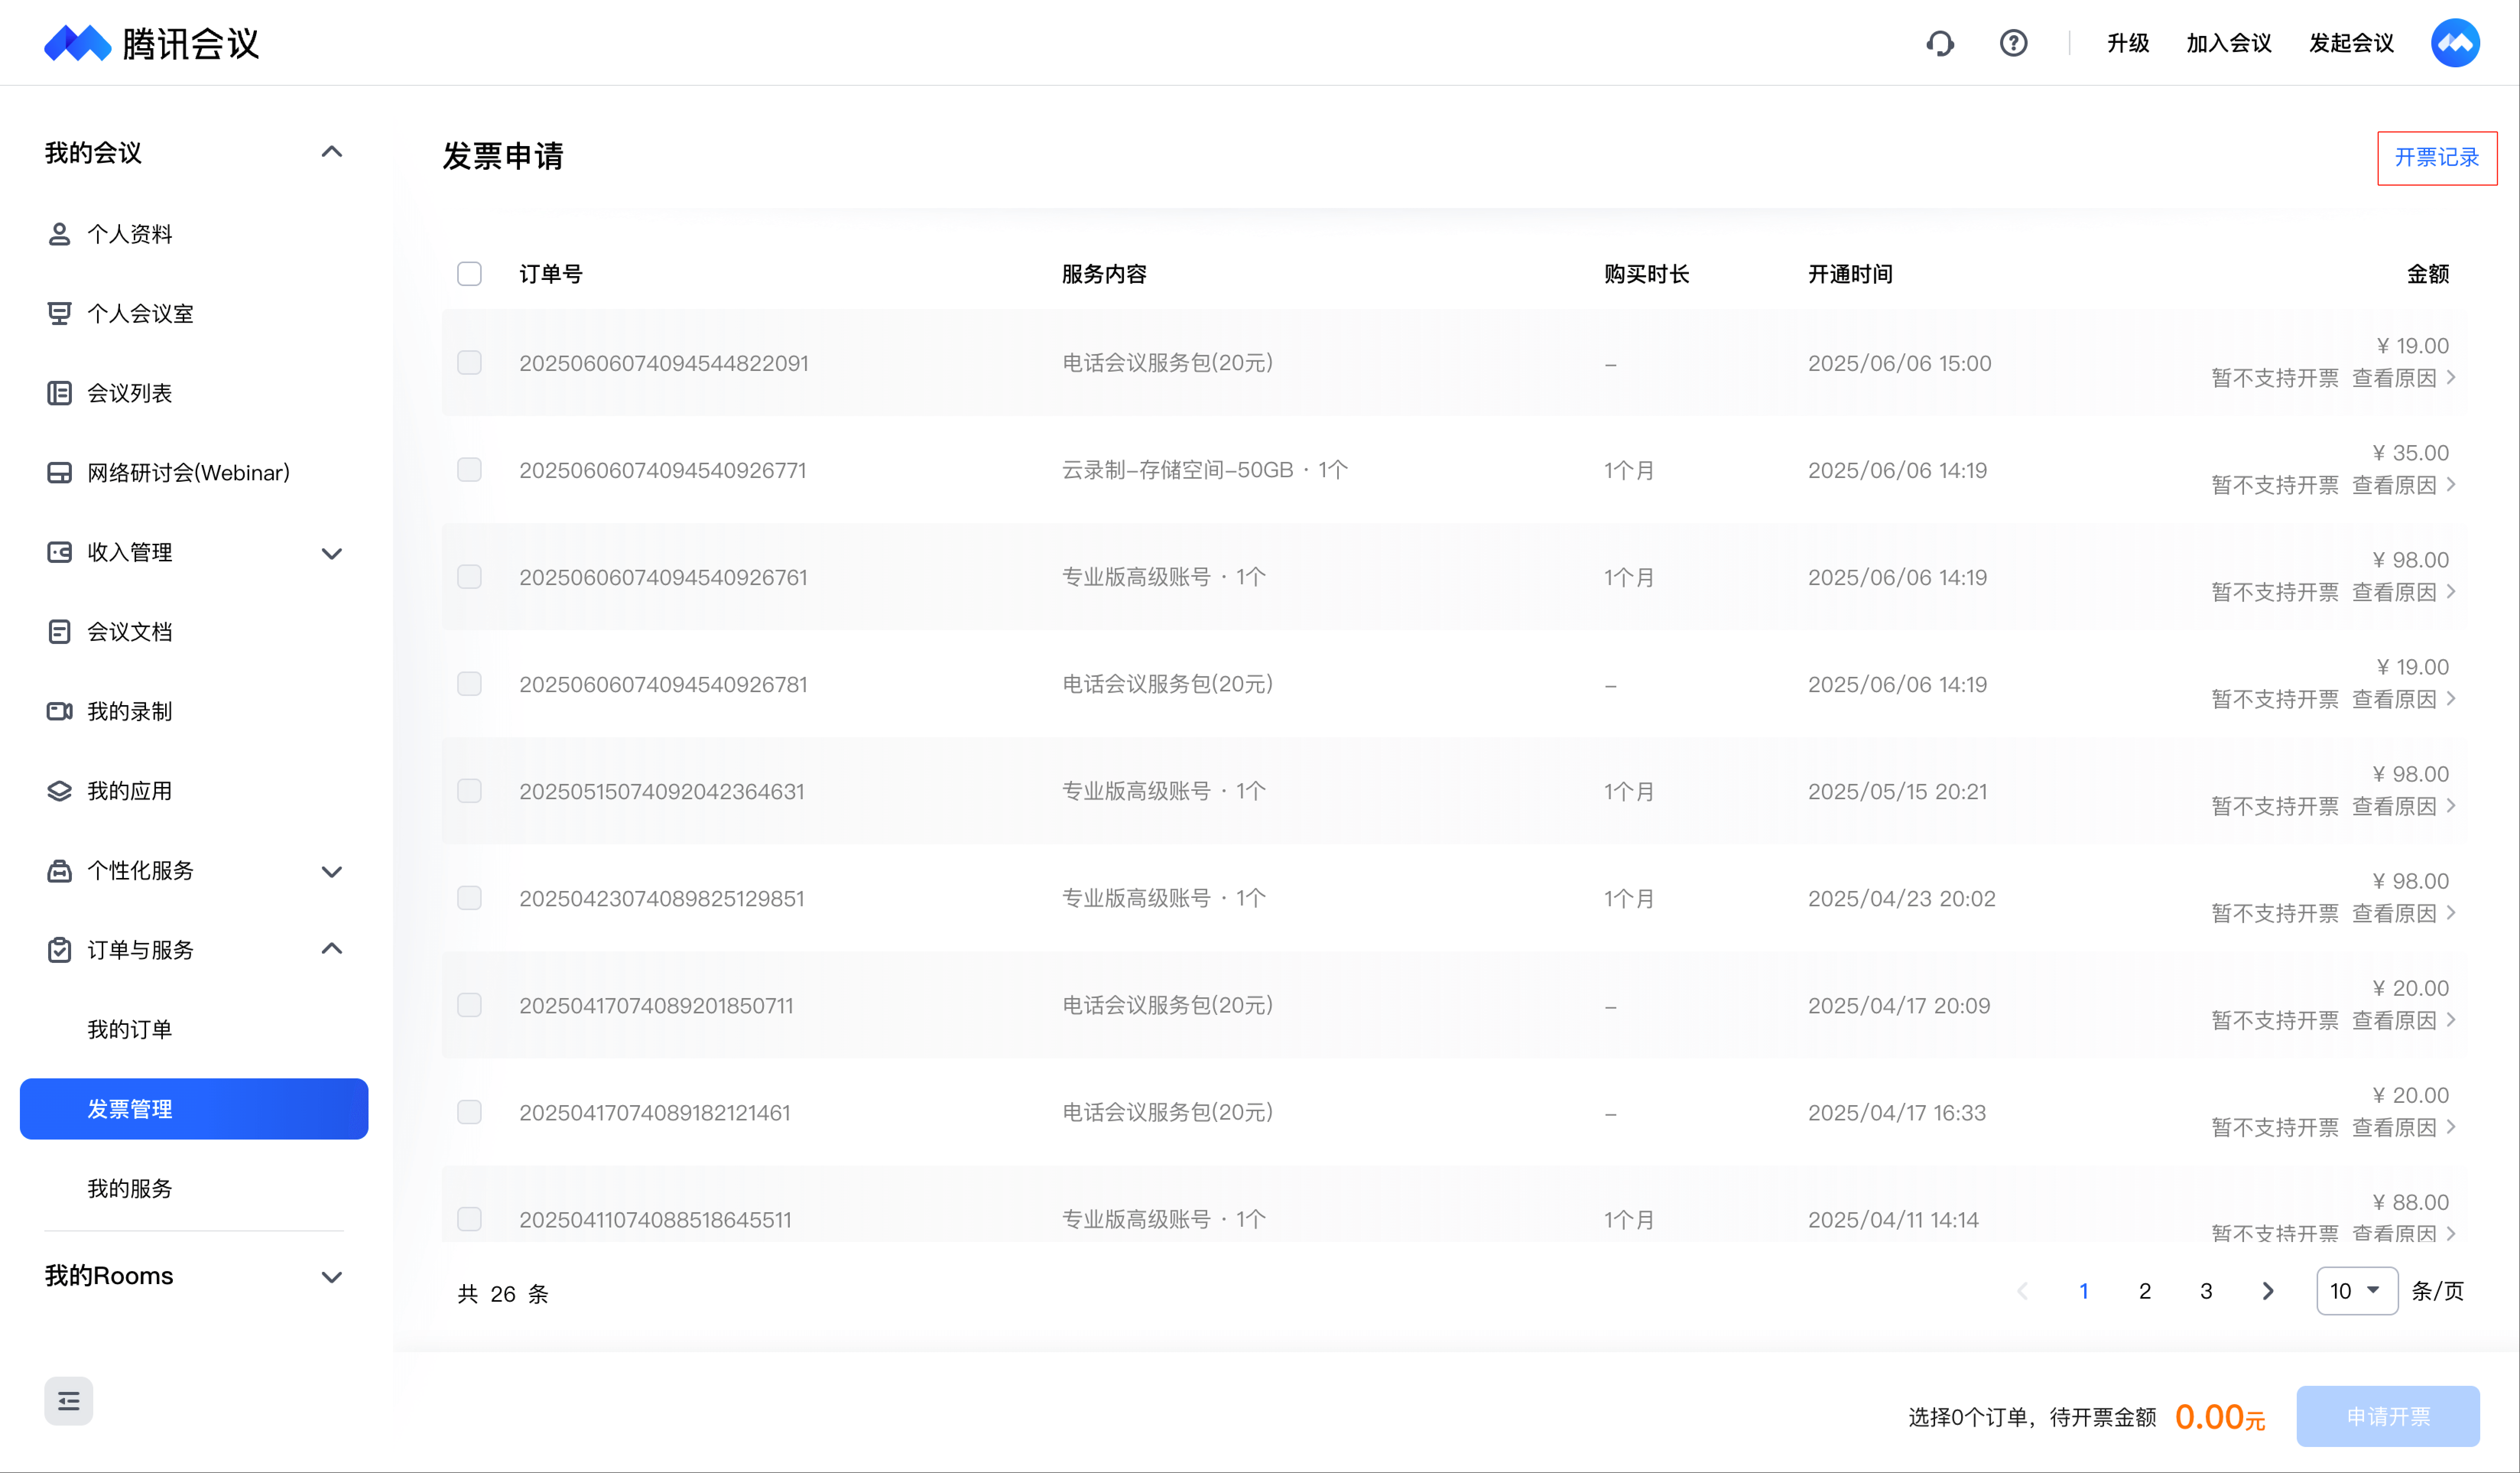The width and height of the screenshot is (2520, 1473).
Task: Open the user avatar menu
Action: tap(2455, 43)
